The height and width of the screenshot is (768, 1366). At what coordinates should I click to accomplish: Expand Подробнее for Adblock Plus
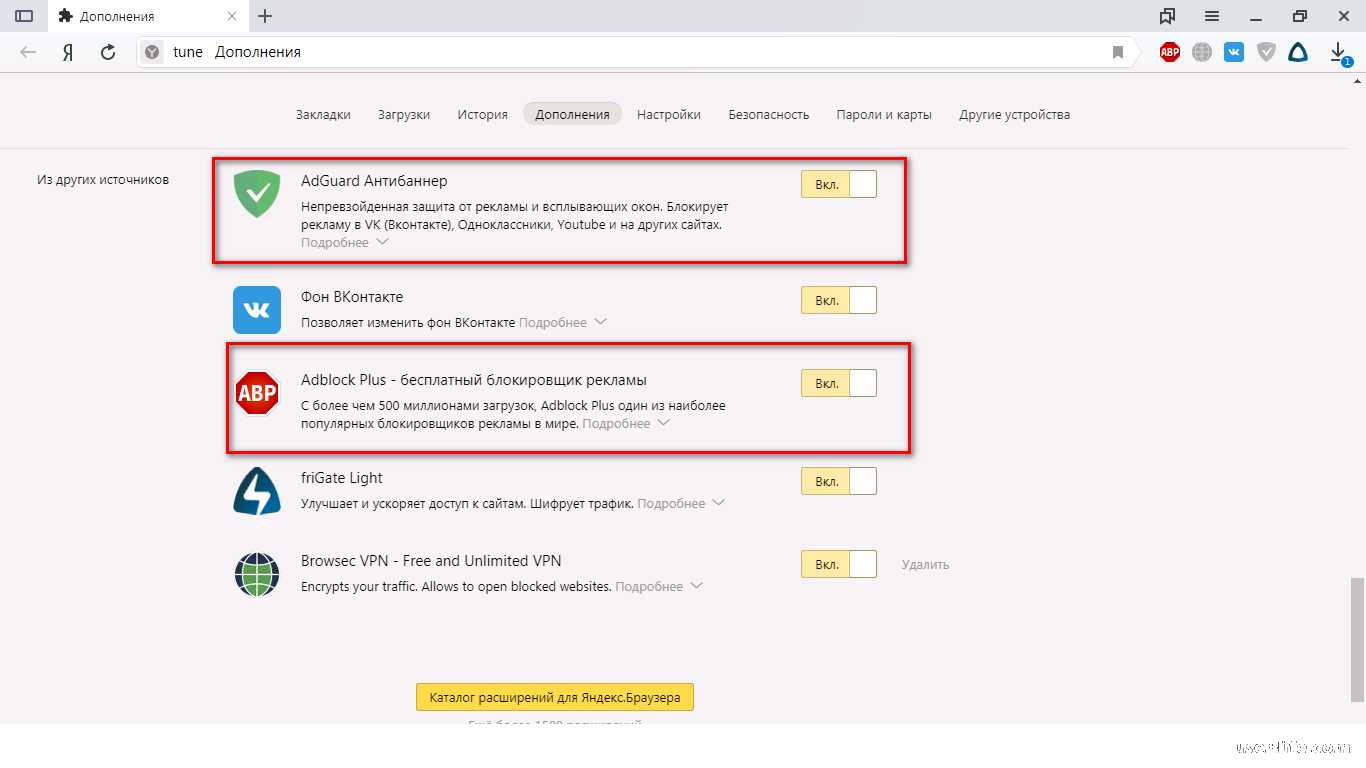pyautogui.click(x=626, y=423)
